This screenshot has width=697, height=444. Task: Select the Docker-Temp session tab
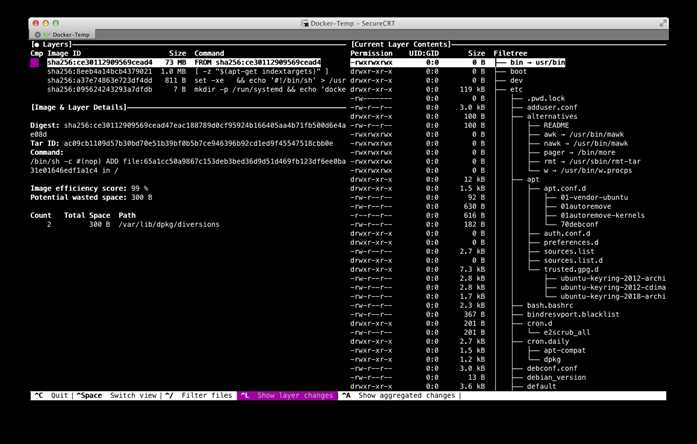pyautogui.click(x=63, y=34)
